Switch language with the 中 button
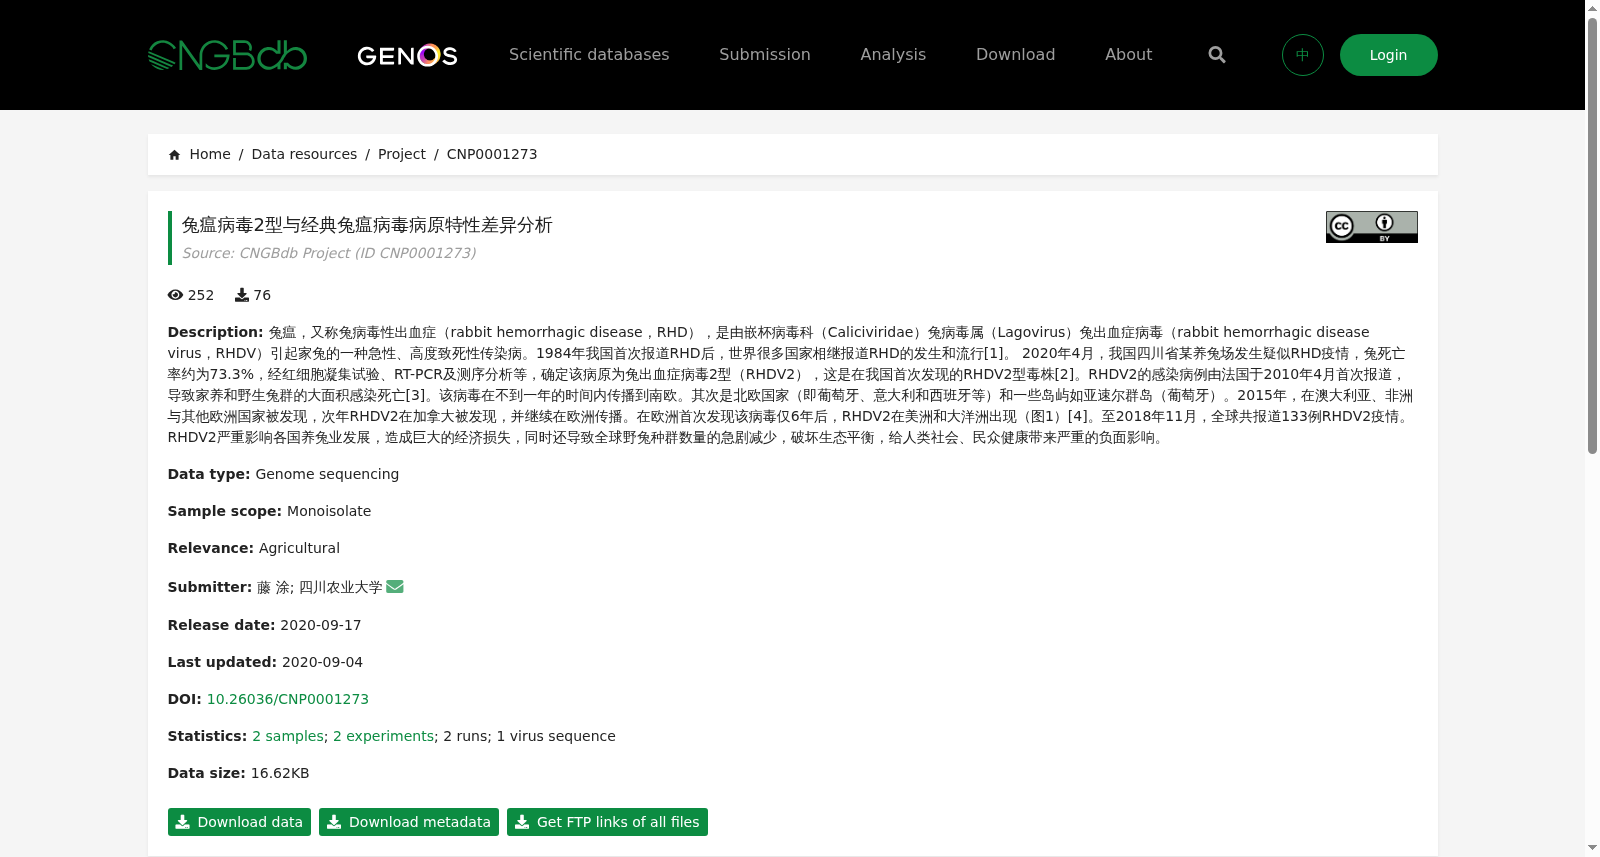This screenshot has height=857, width=1600. pos(1303,55)
